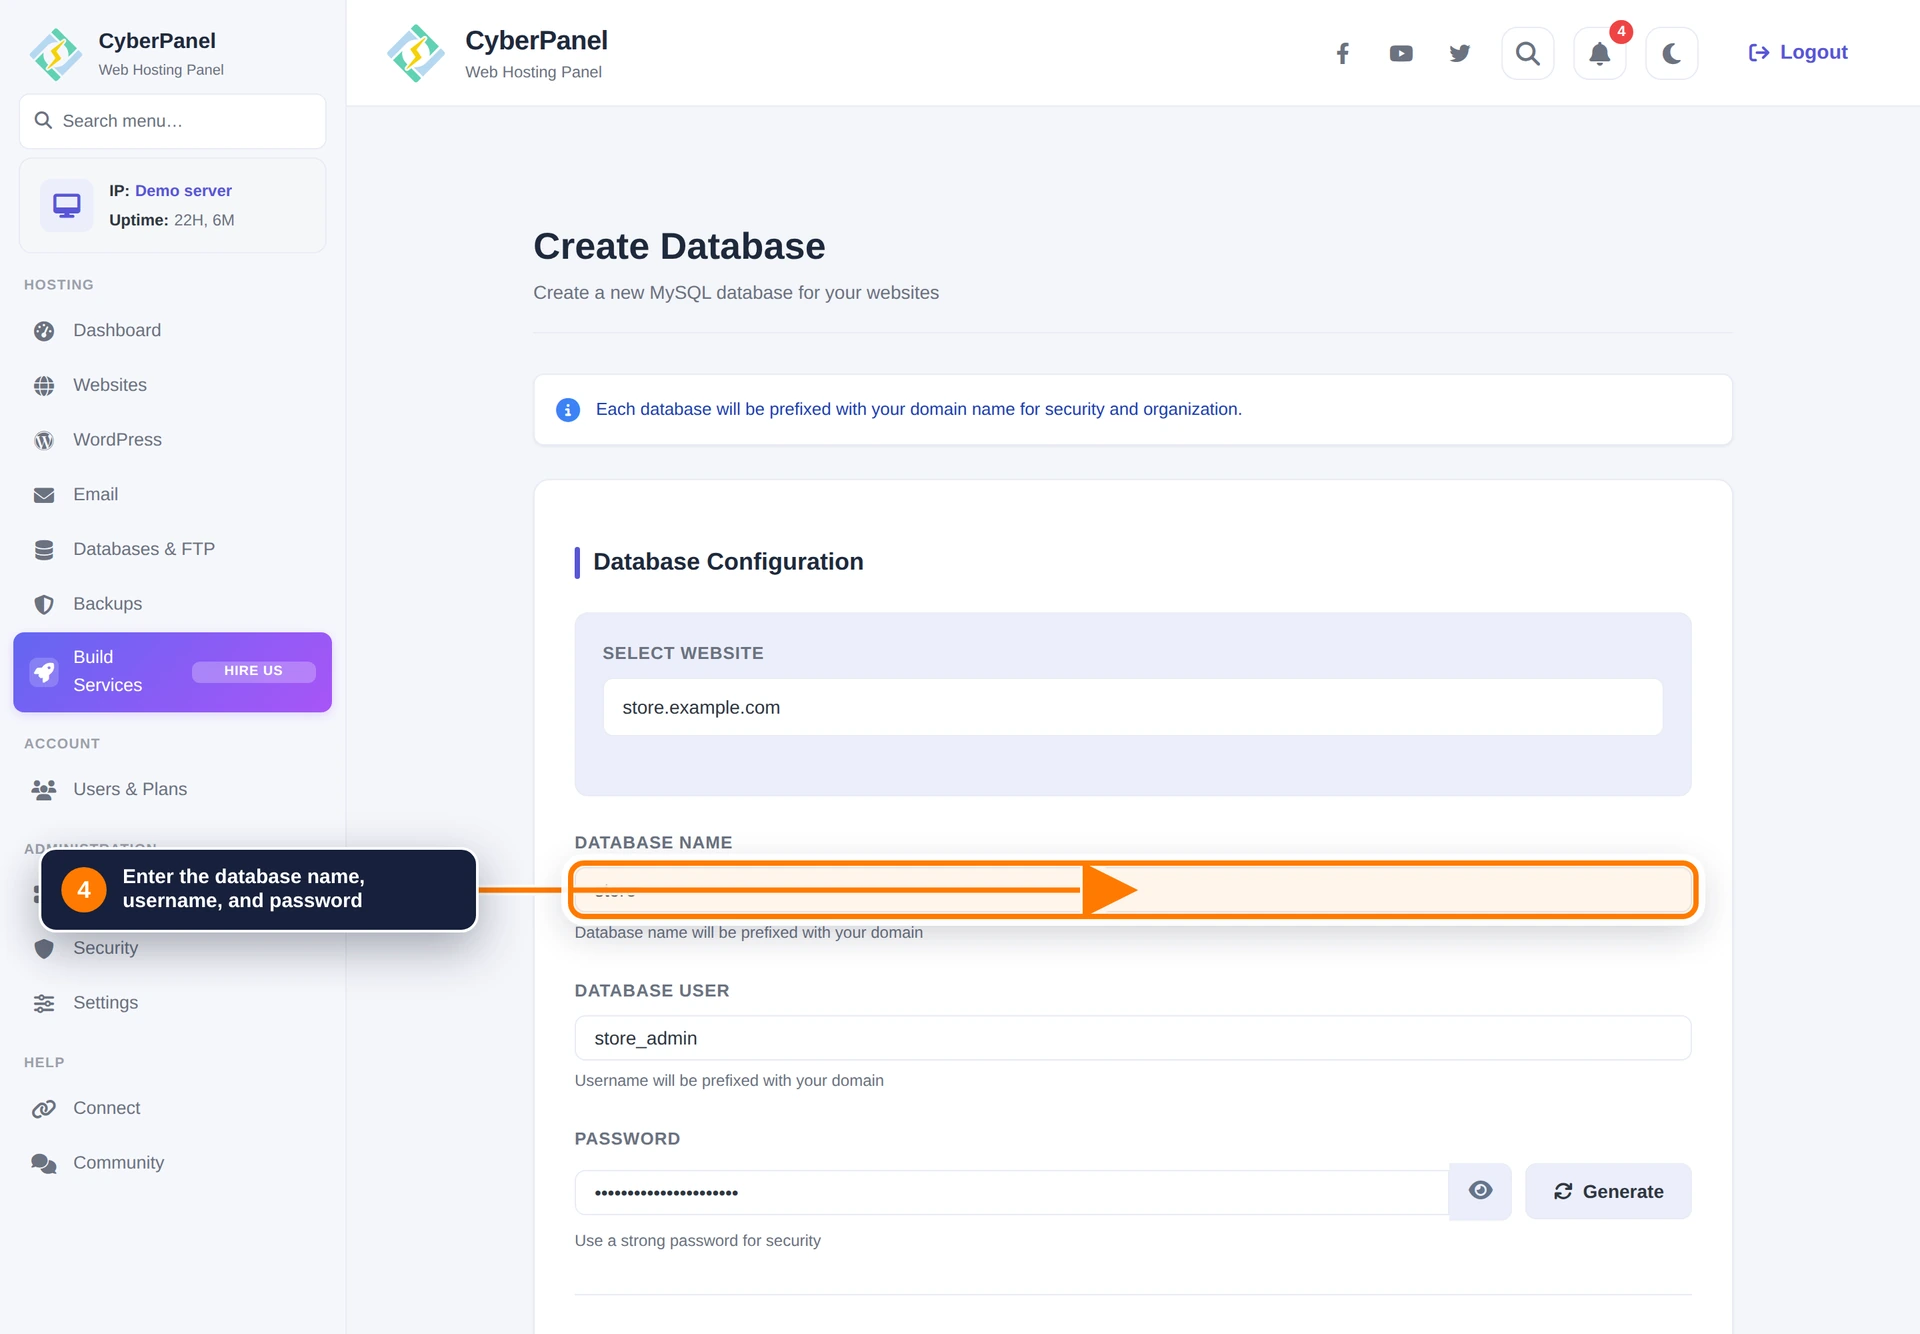Viewport: 1920px width, 1334px height.
Task: Click the Community chat bubbles icon
Action: (44, 1164)
